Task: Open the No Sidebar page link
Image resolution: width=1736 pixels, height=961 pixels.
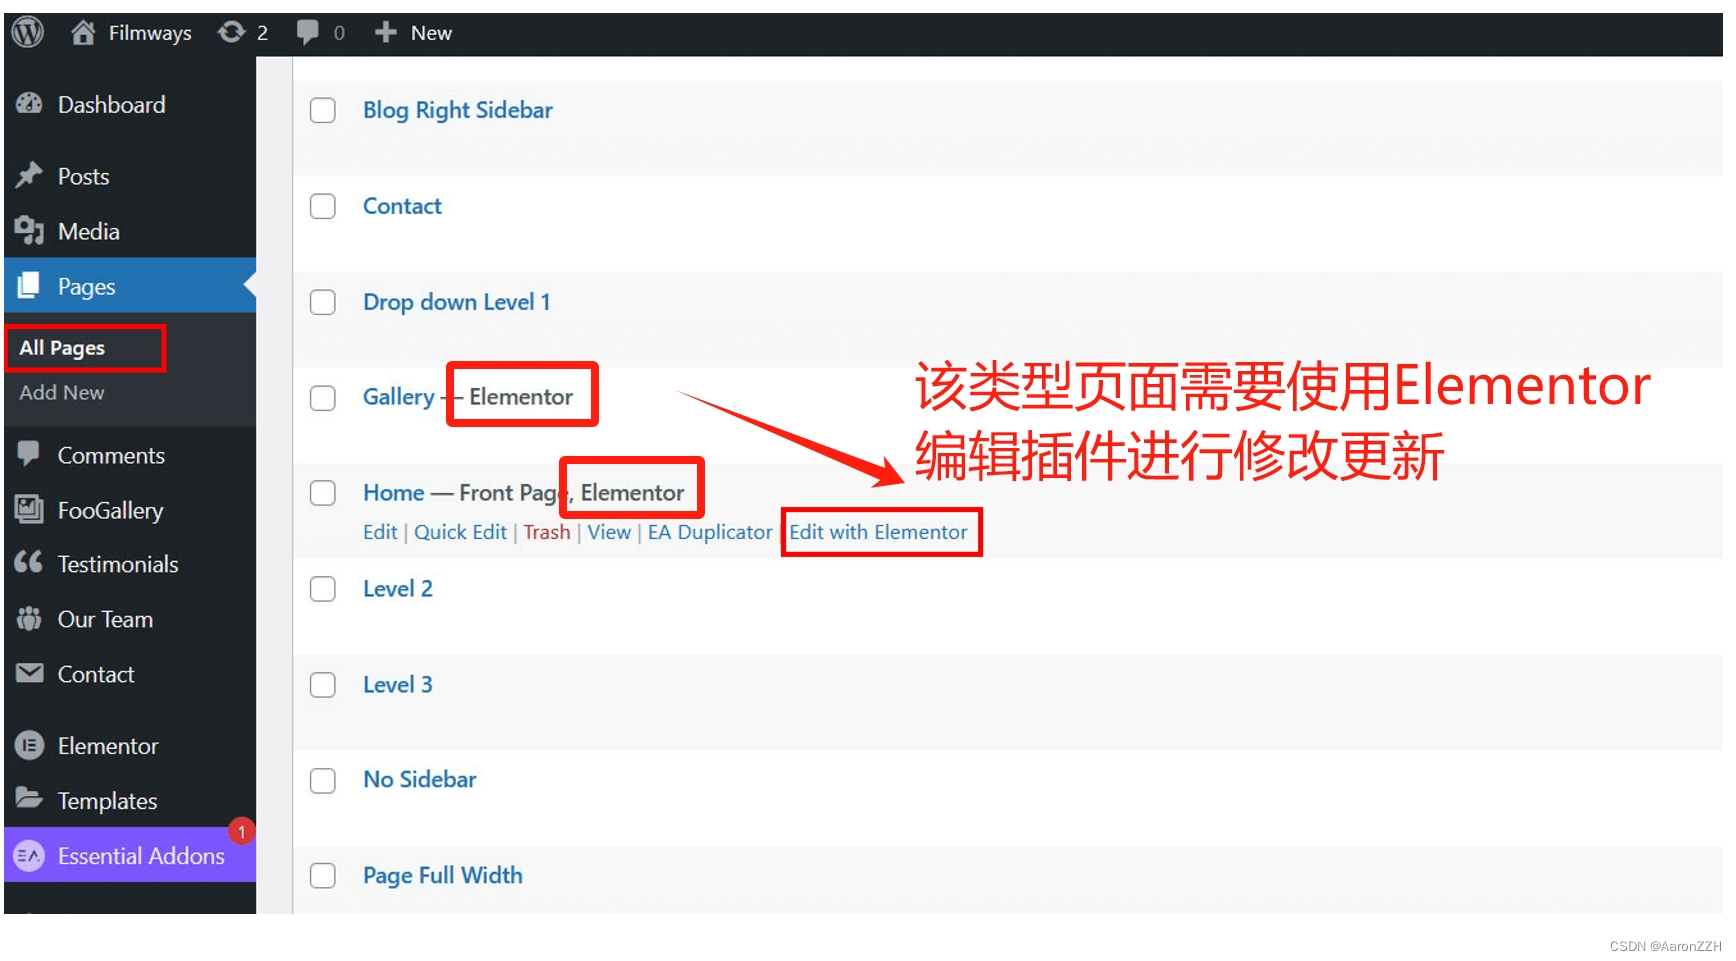Action: (420, 780)
